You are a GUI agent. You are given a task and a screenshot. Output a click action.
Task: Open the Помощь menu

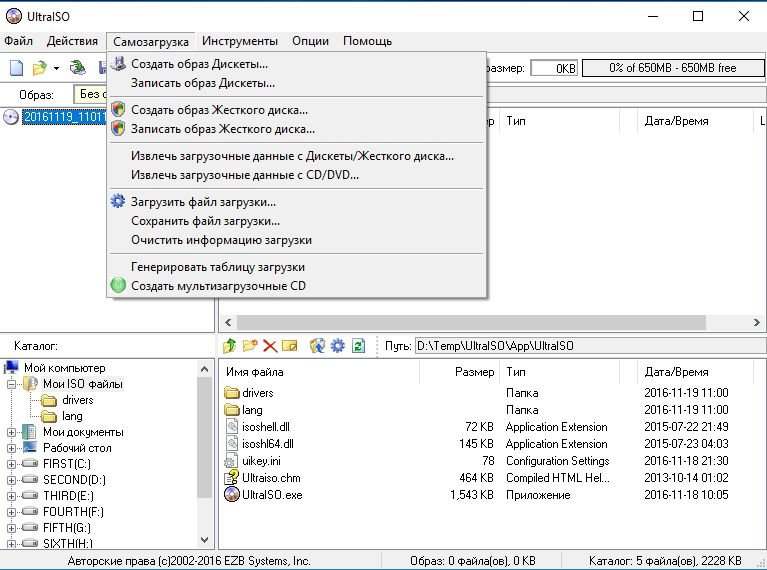click(367, 41)
